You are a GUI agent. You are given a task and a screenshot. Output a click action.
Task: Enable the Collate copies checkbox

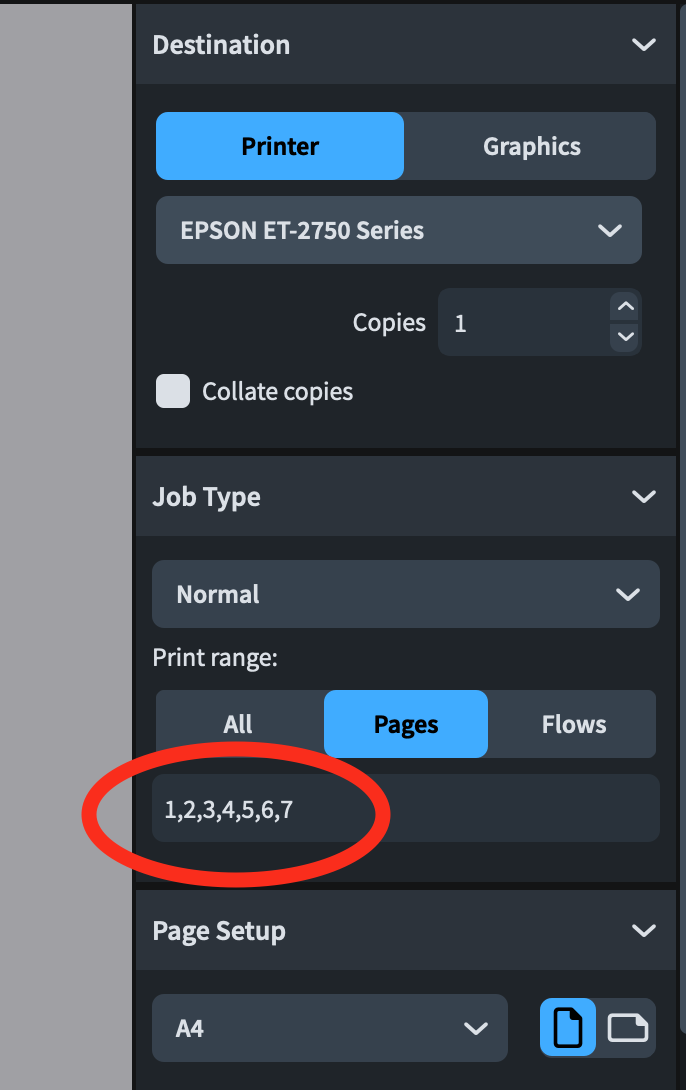(x=173, y=391)
